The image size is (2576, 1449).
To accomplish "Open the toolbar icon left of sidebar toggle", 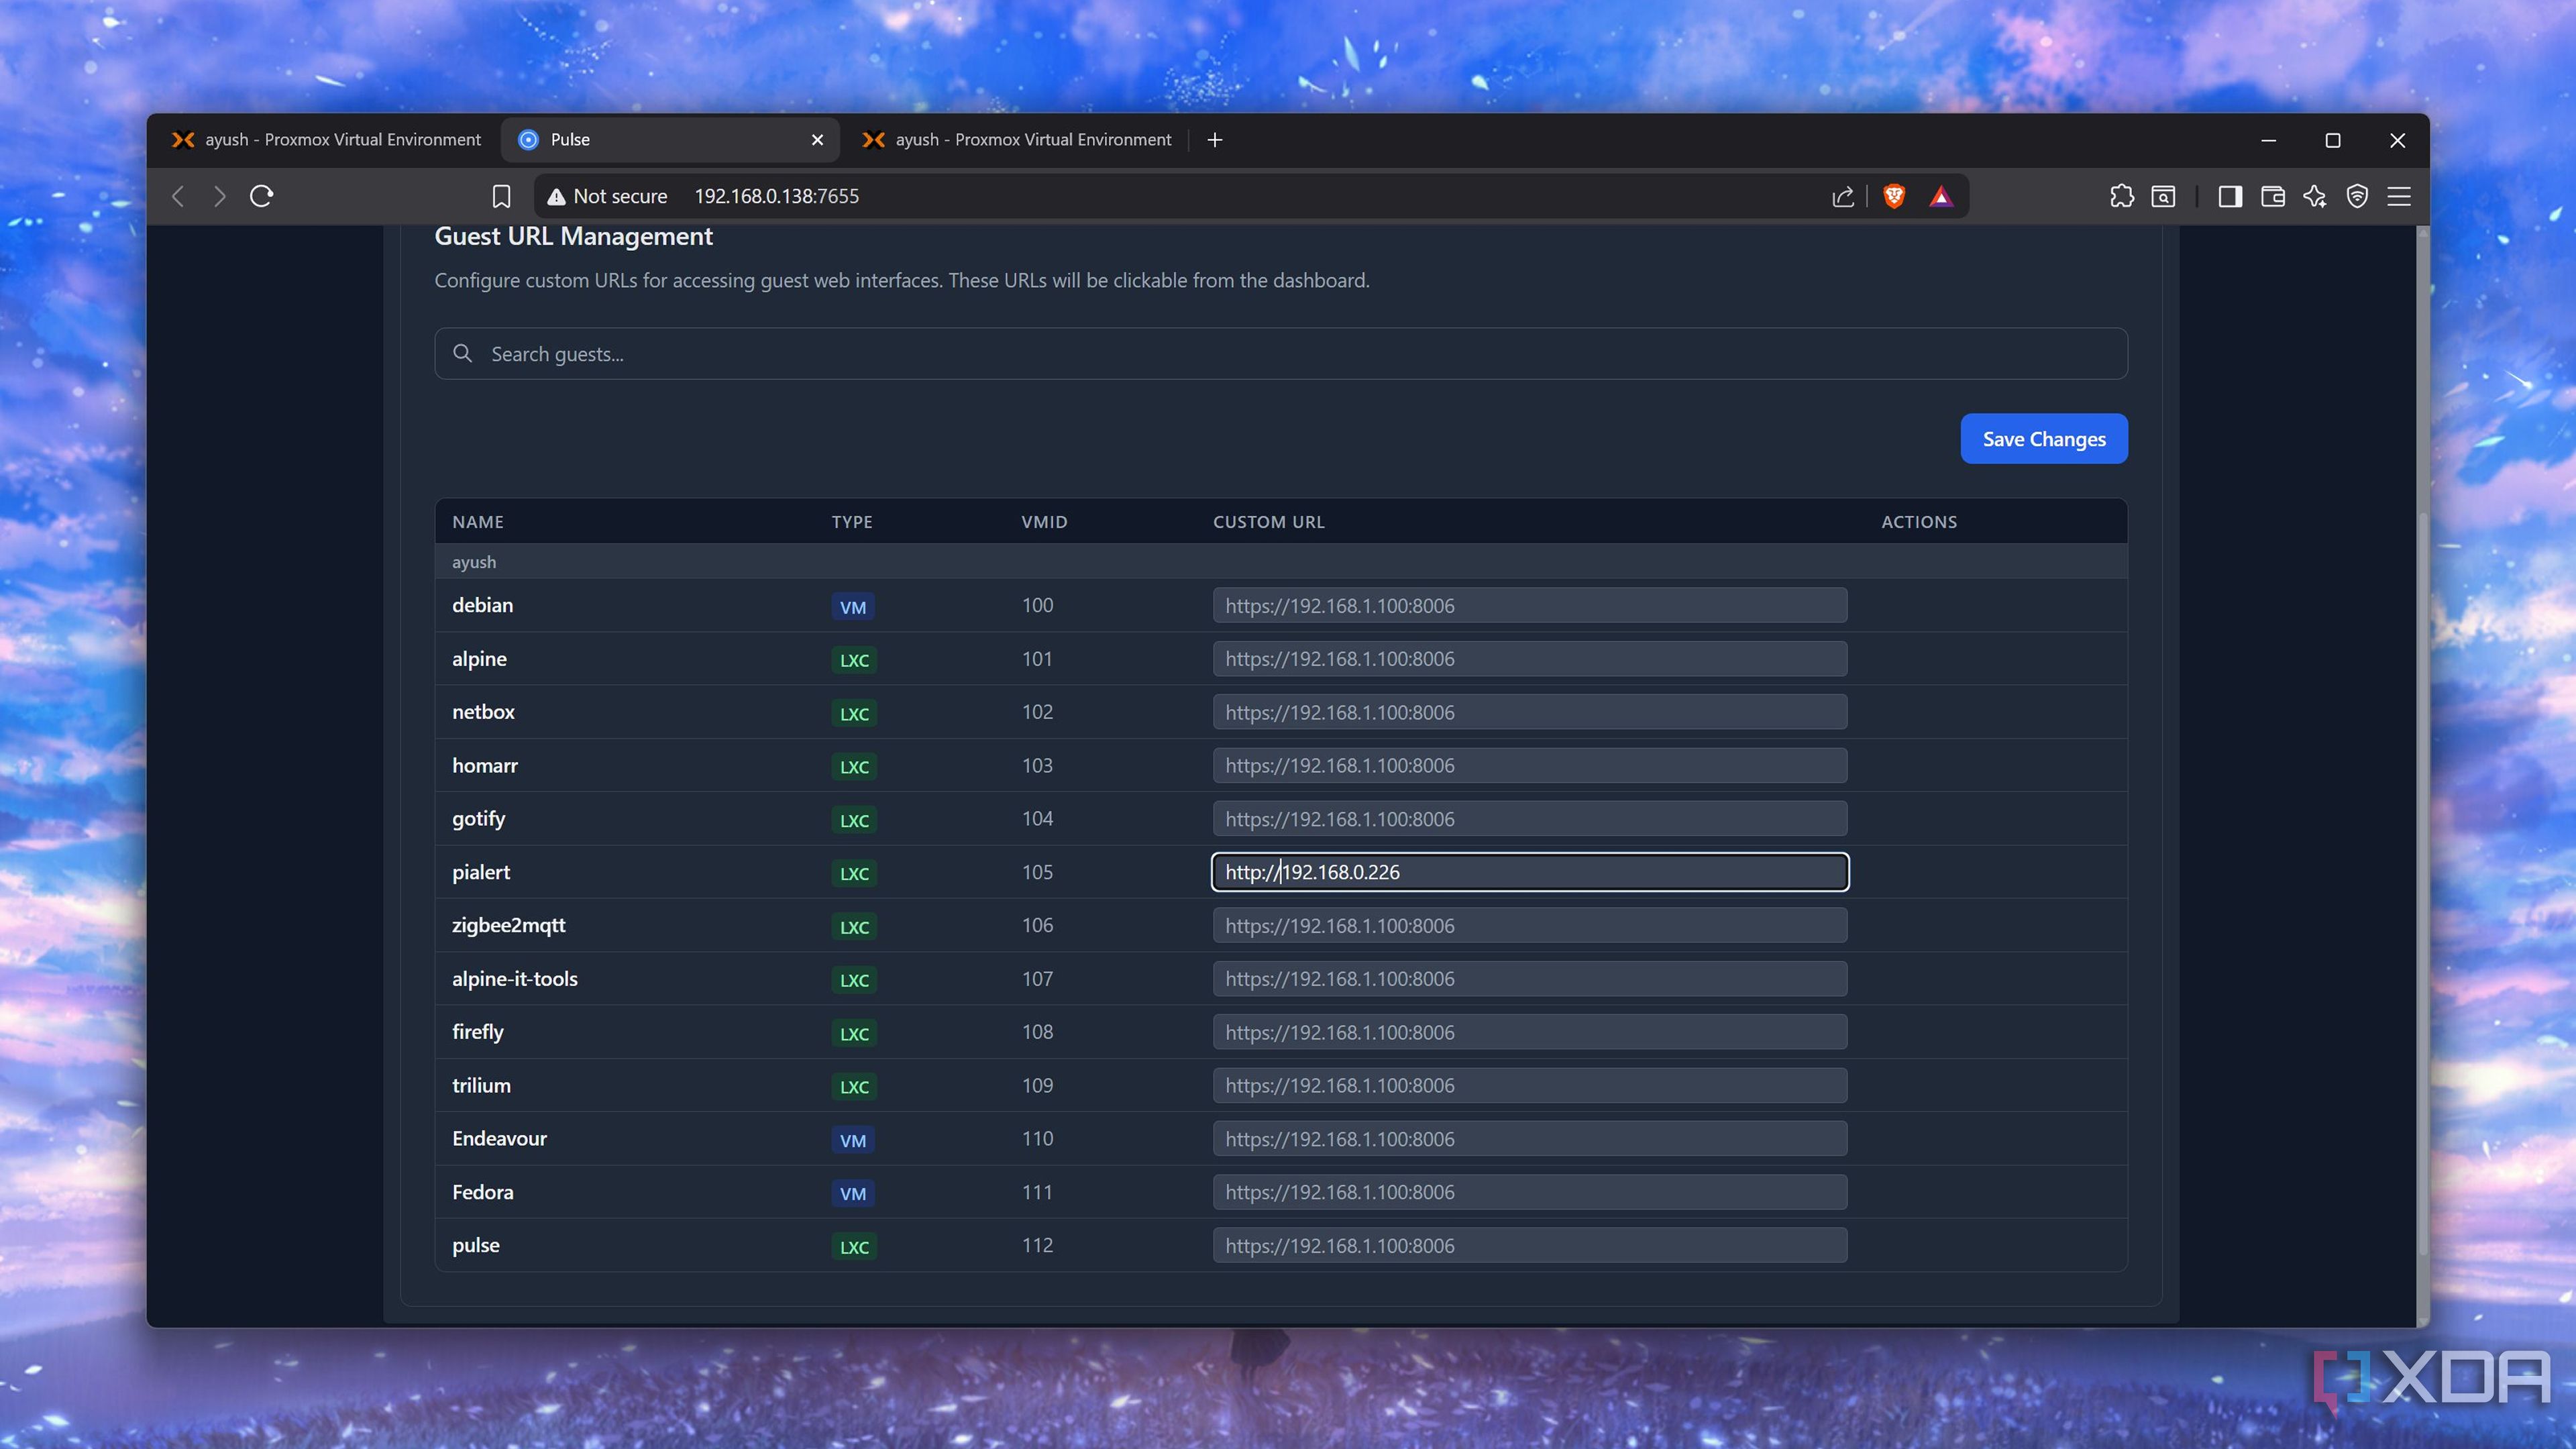I will pyautogui.click(x=2163, y=196).
